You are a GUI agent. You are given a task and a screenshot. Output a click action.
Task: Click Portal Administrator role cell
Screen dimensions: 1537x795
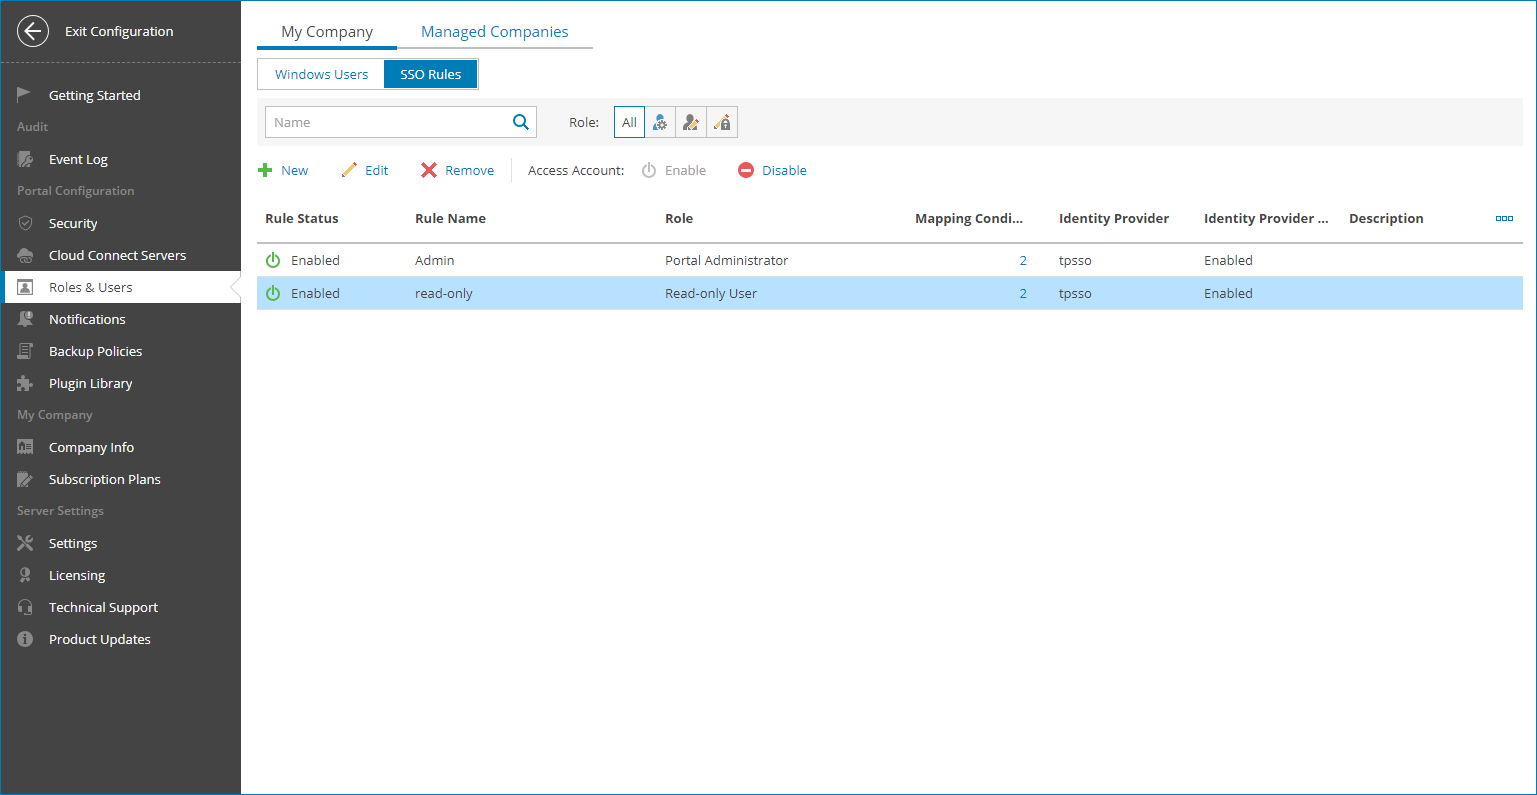(x=727, y=260)
